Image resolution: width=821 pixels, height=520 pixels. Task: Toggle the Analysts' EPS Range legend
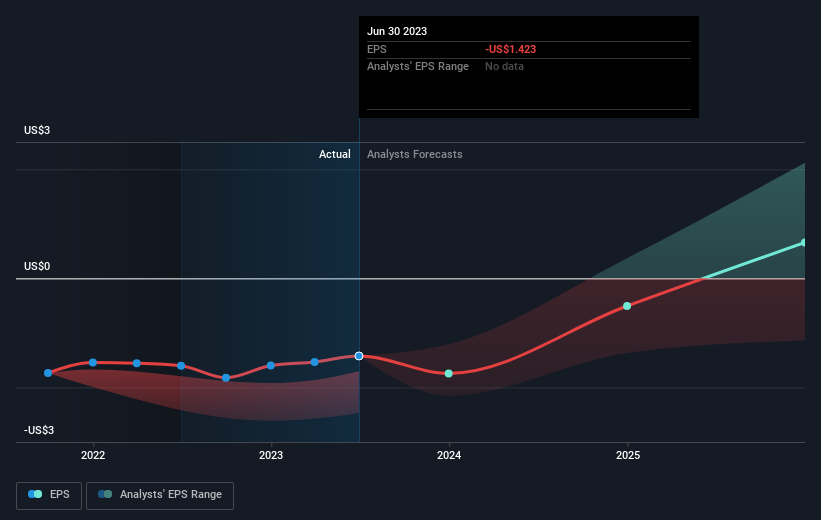[x=160, y=495]
